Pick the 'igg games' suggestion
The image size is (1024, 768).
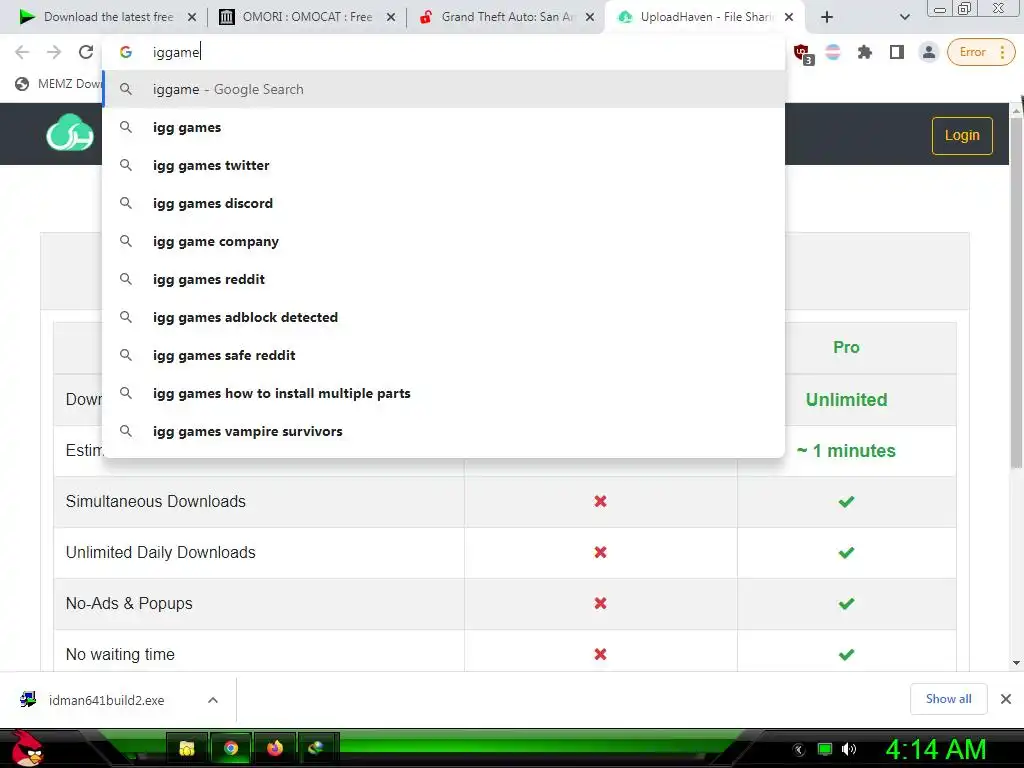pos(444,127)
